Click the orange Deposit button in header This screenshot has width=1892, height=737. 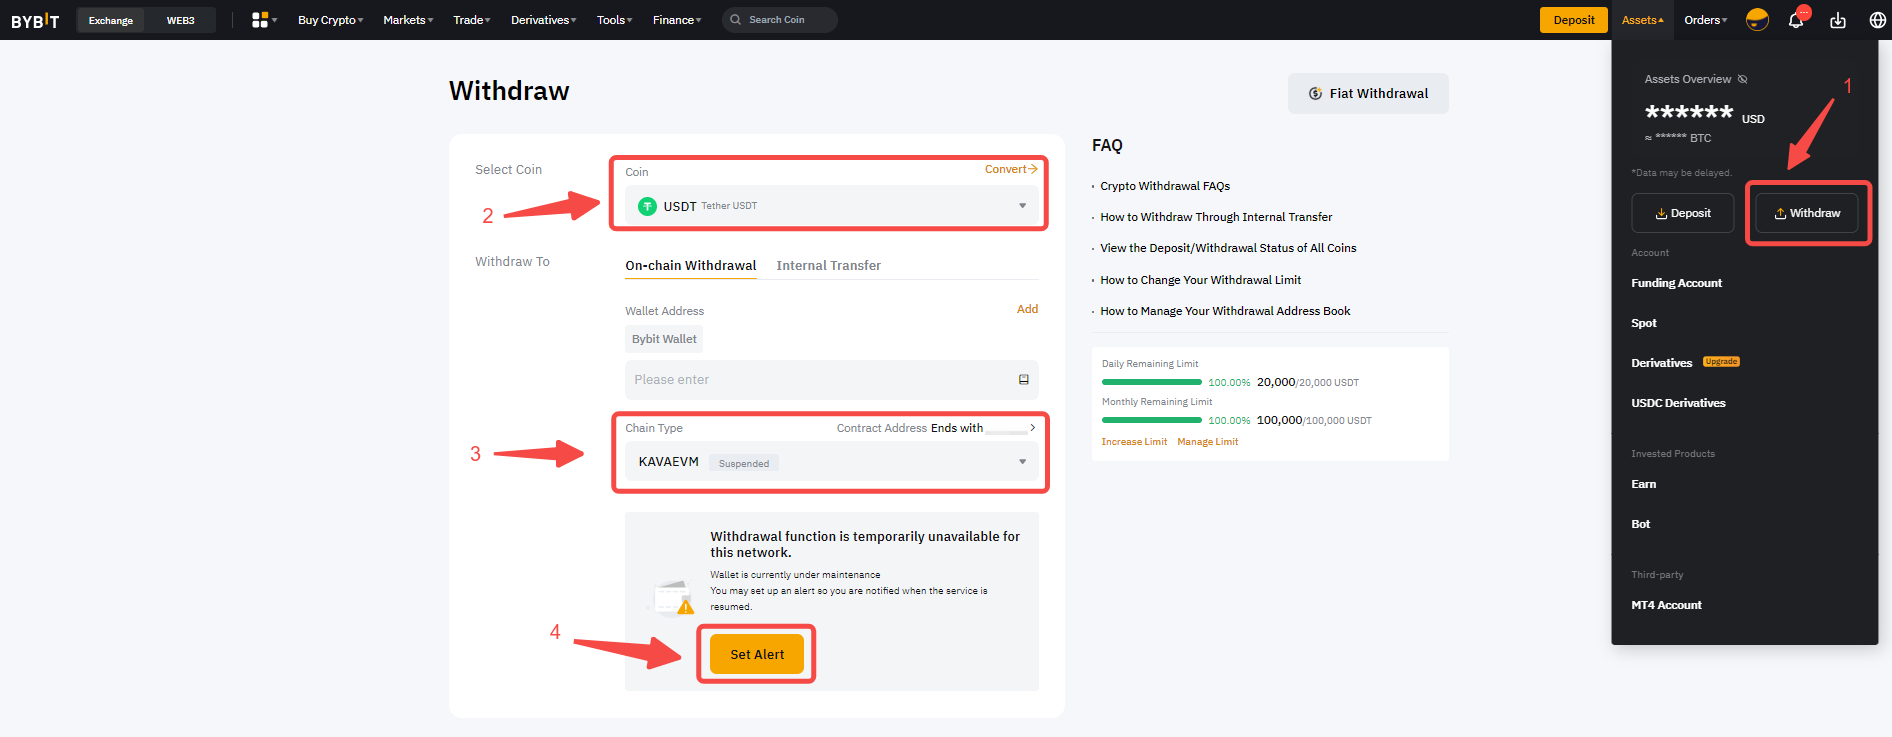1574,20
